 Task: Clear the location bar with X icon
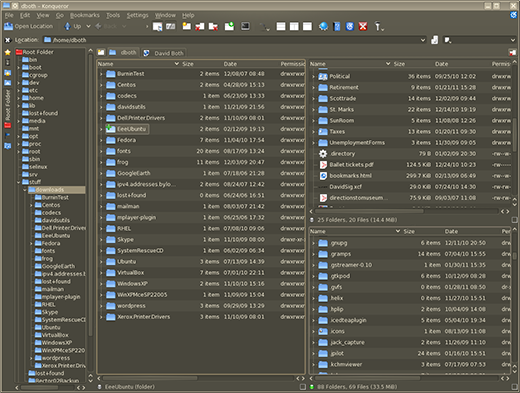(x=7, y=40)
